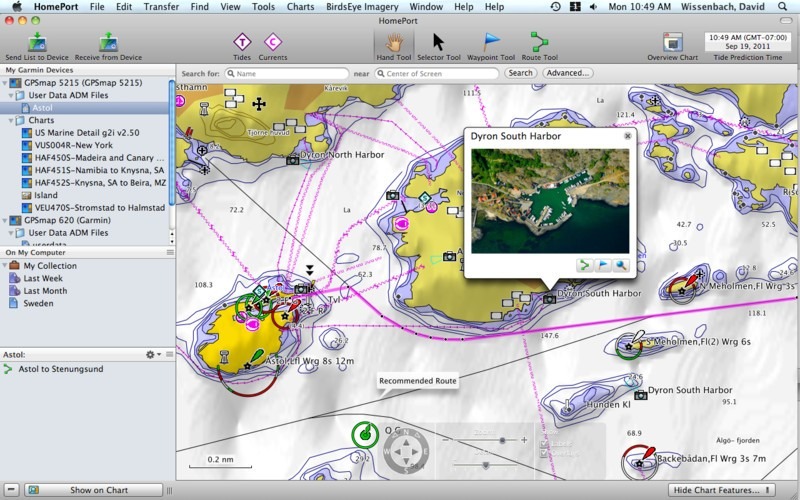Open gear actions menu in Astol panel

pos(152,354)
